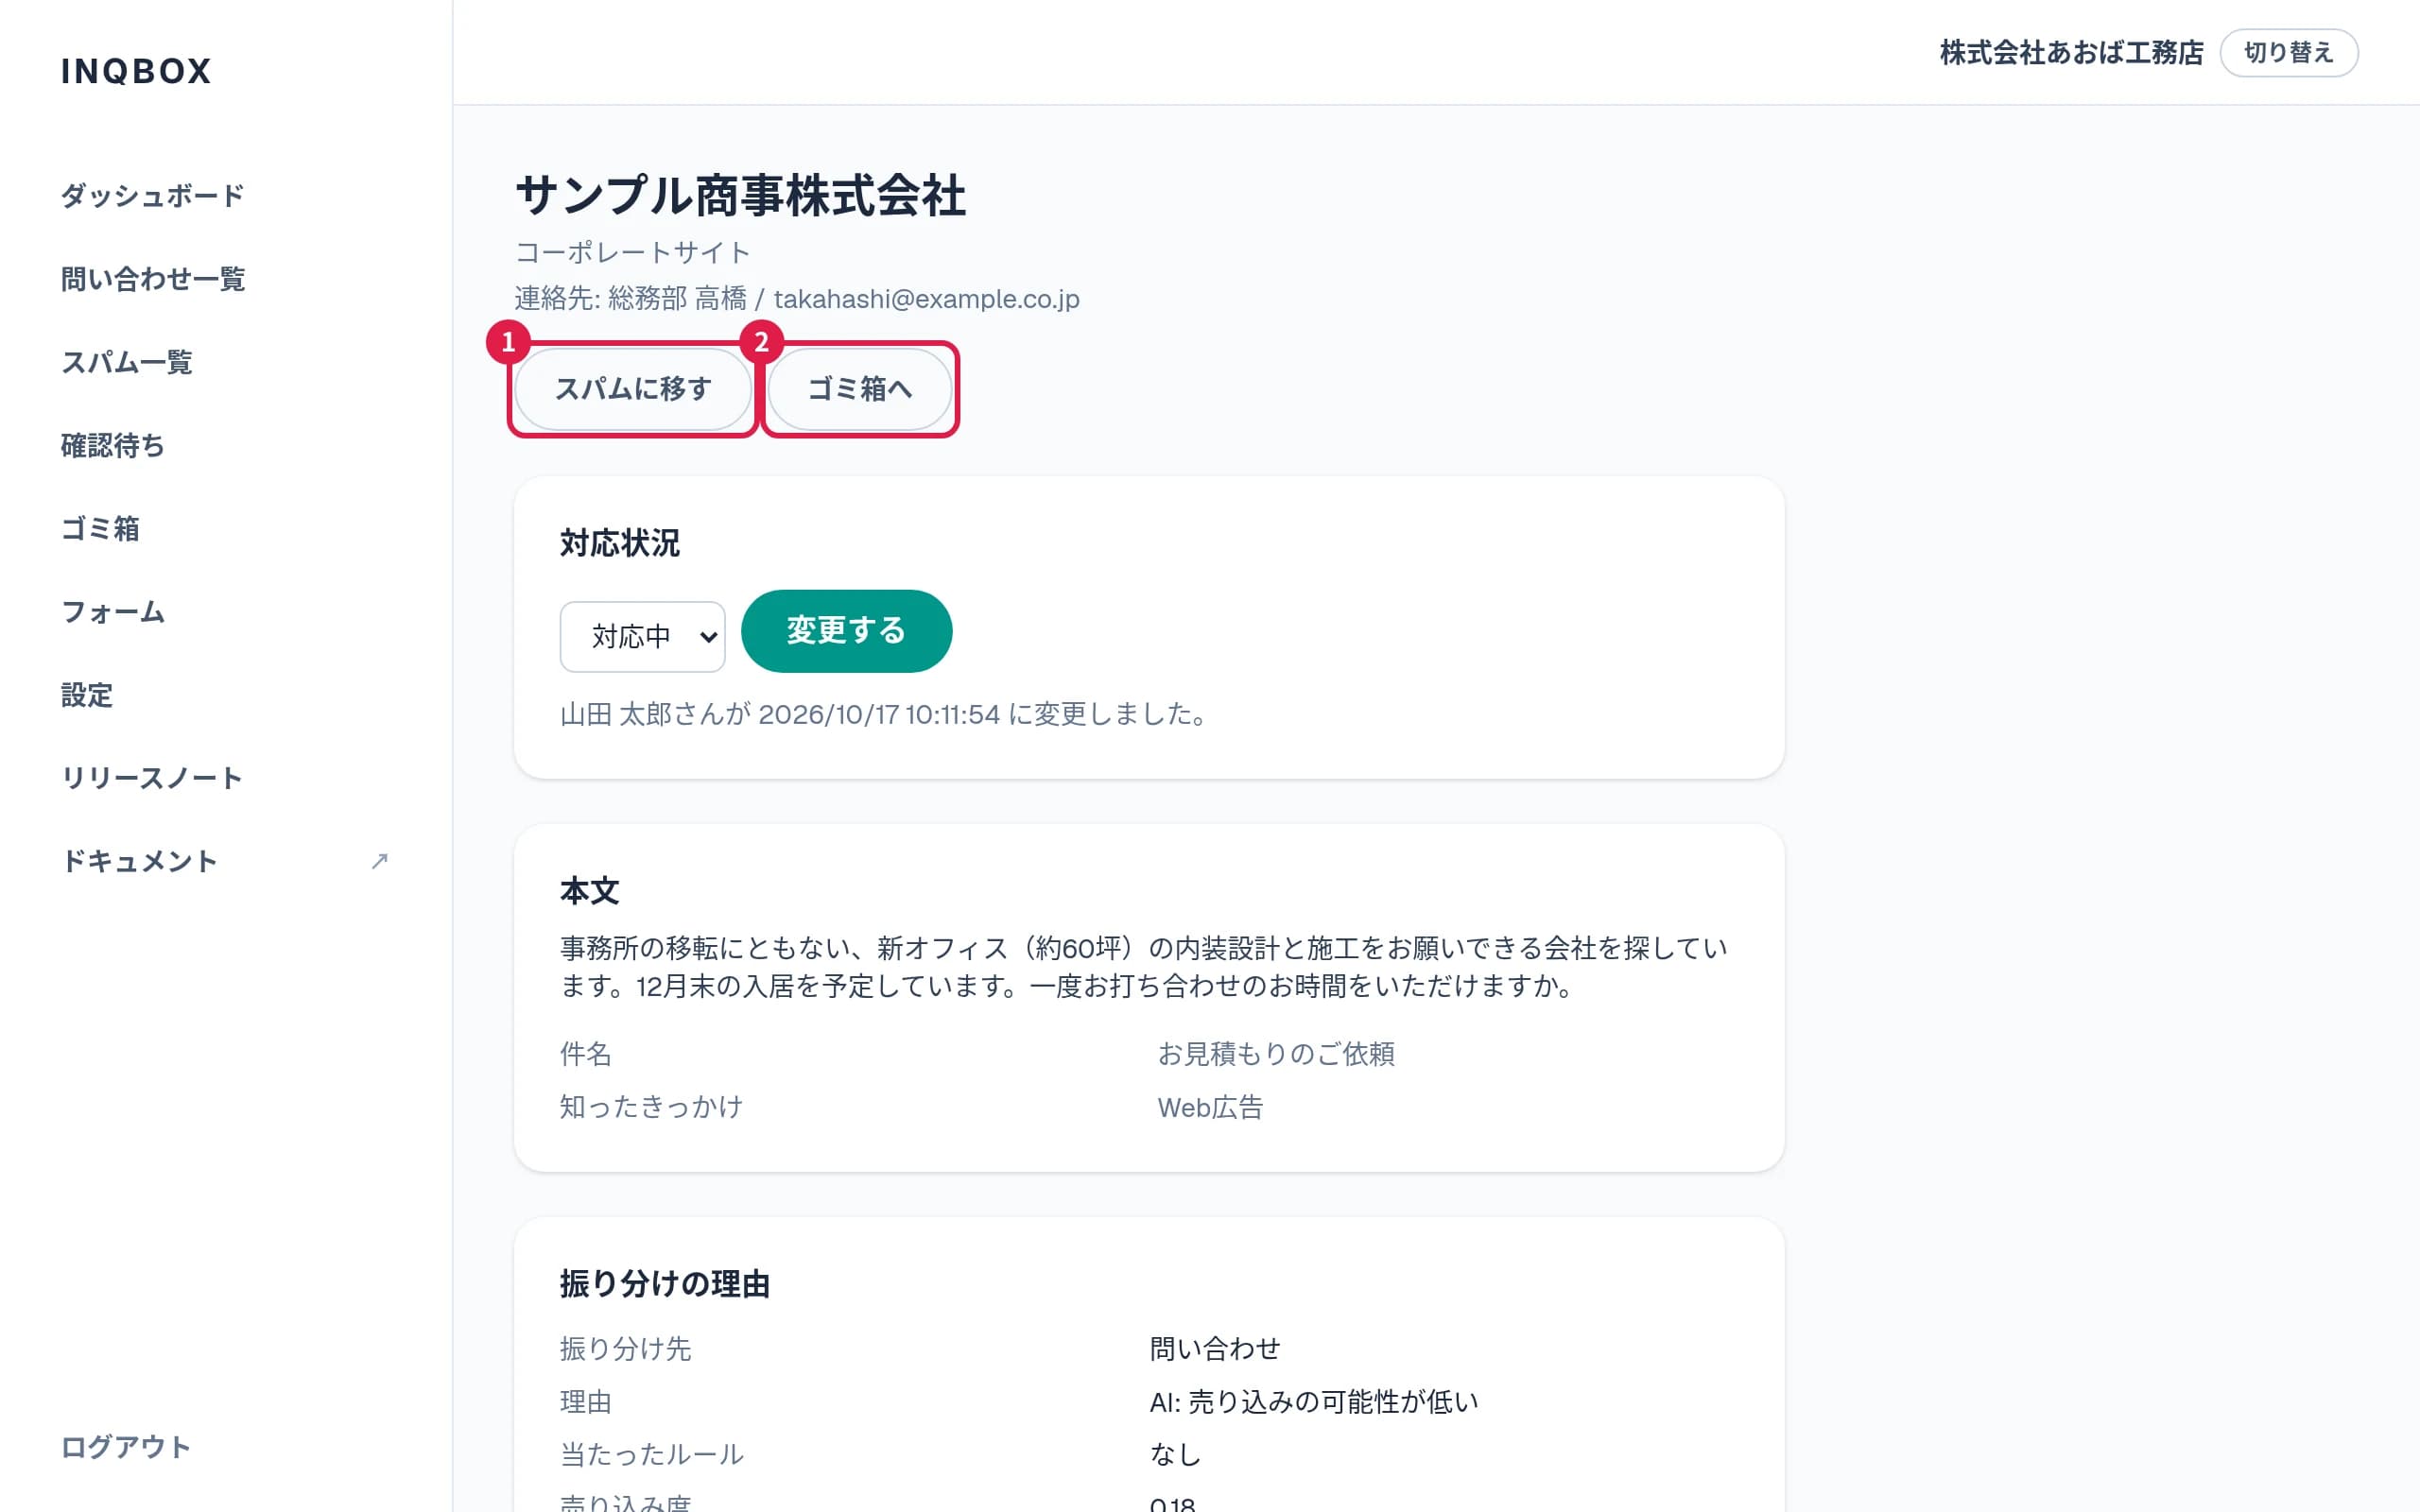Image resolution: width=2420 pixels, height=1512 pixels.
Task: Click スパムに移す button
Action: click(x=632, y=389)
